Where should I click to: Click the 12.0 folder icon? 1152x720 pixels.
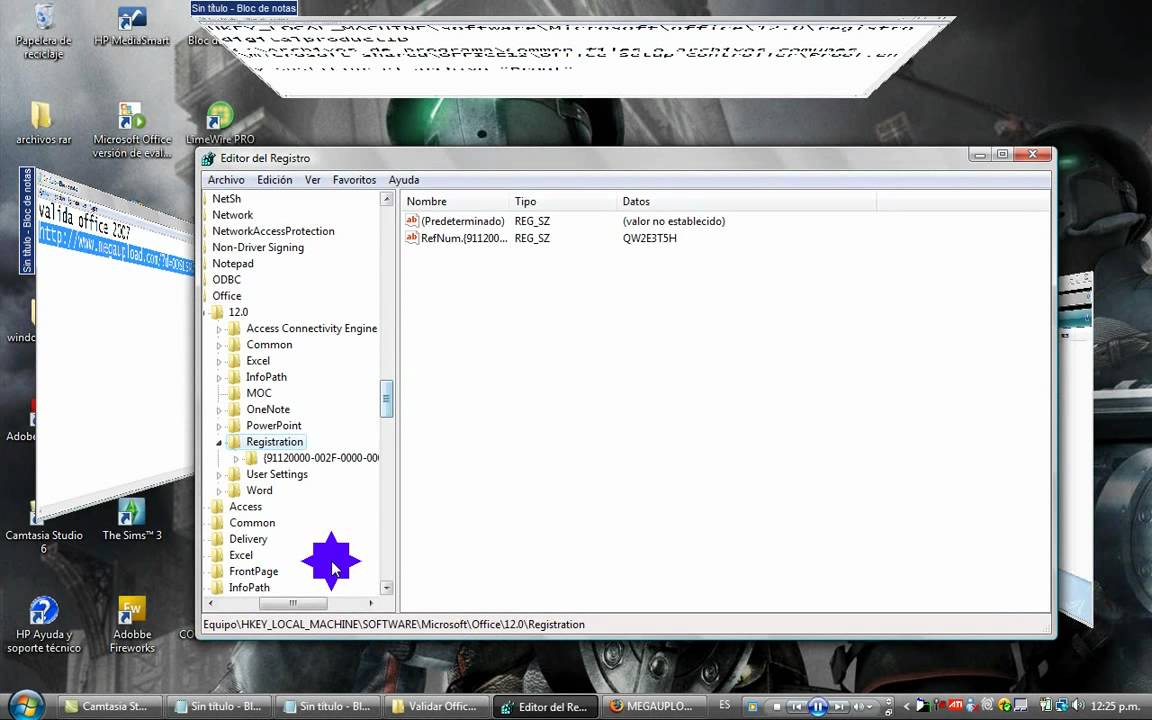(217, 312)
